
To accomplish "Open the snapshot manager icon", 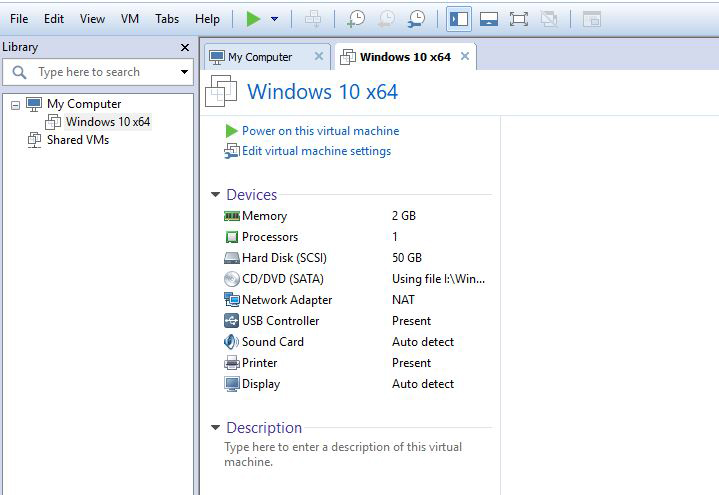I will (x=416, y=19).
